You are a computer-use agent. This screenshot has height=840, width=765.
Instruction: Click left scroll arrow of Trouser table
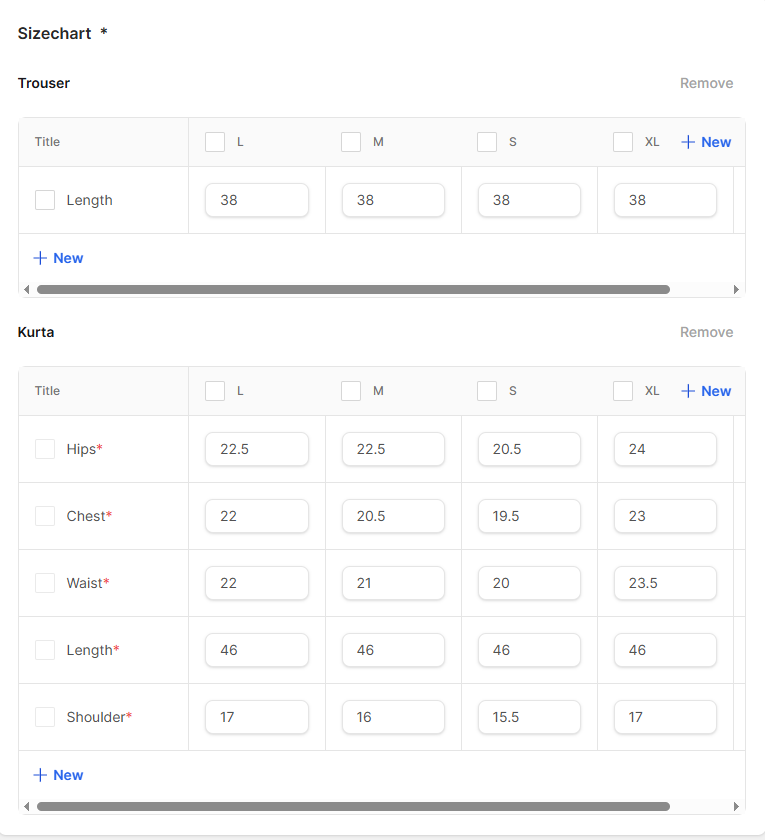tap(26, 290)
